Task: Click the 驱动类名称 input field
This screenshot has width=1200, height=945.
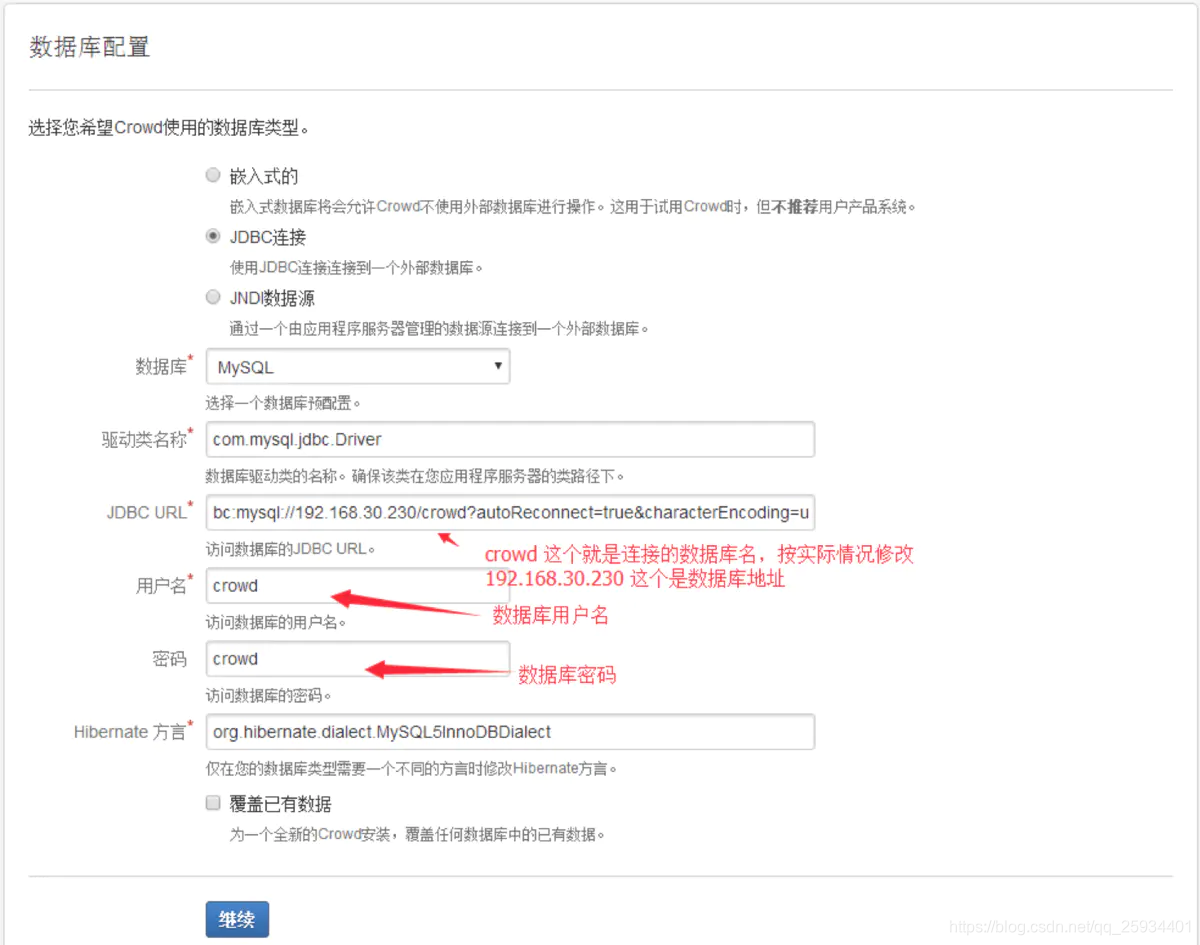Action: [510, 439]
